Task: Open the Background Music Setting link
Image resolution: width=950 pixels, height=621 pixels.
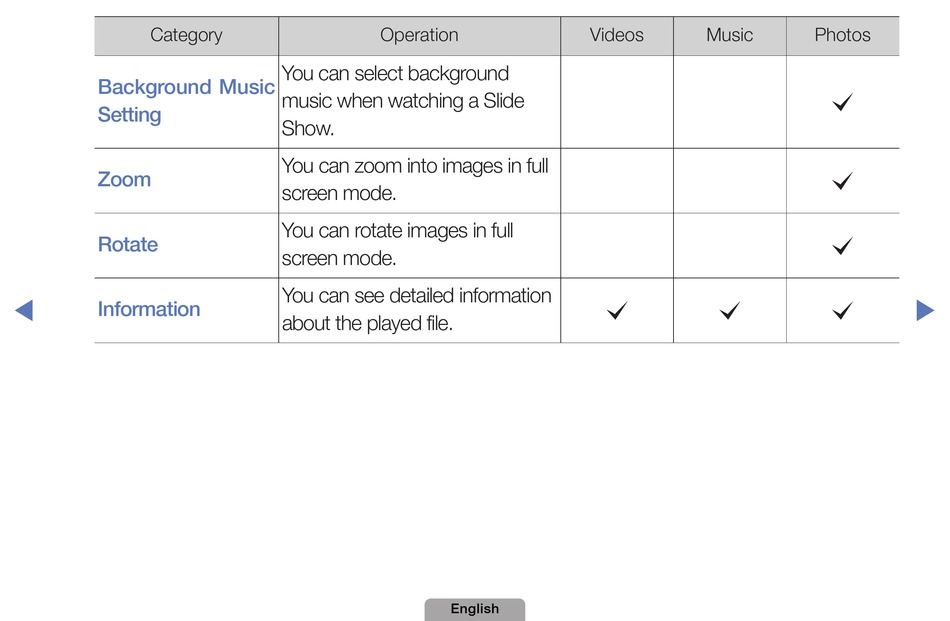Action: click(x=186, y=101)
